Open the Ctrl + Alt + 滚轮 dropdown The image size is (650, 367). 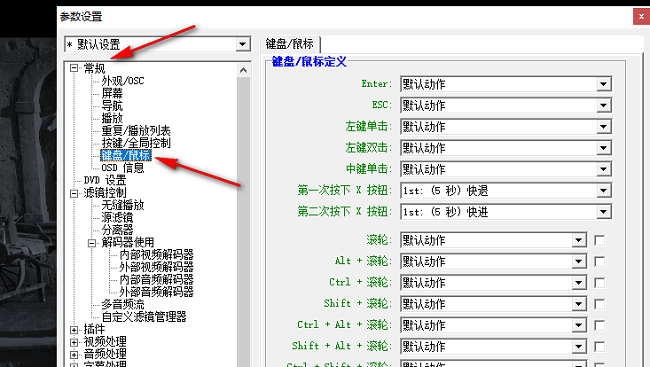point(579,326)
